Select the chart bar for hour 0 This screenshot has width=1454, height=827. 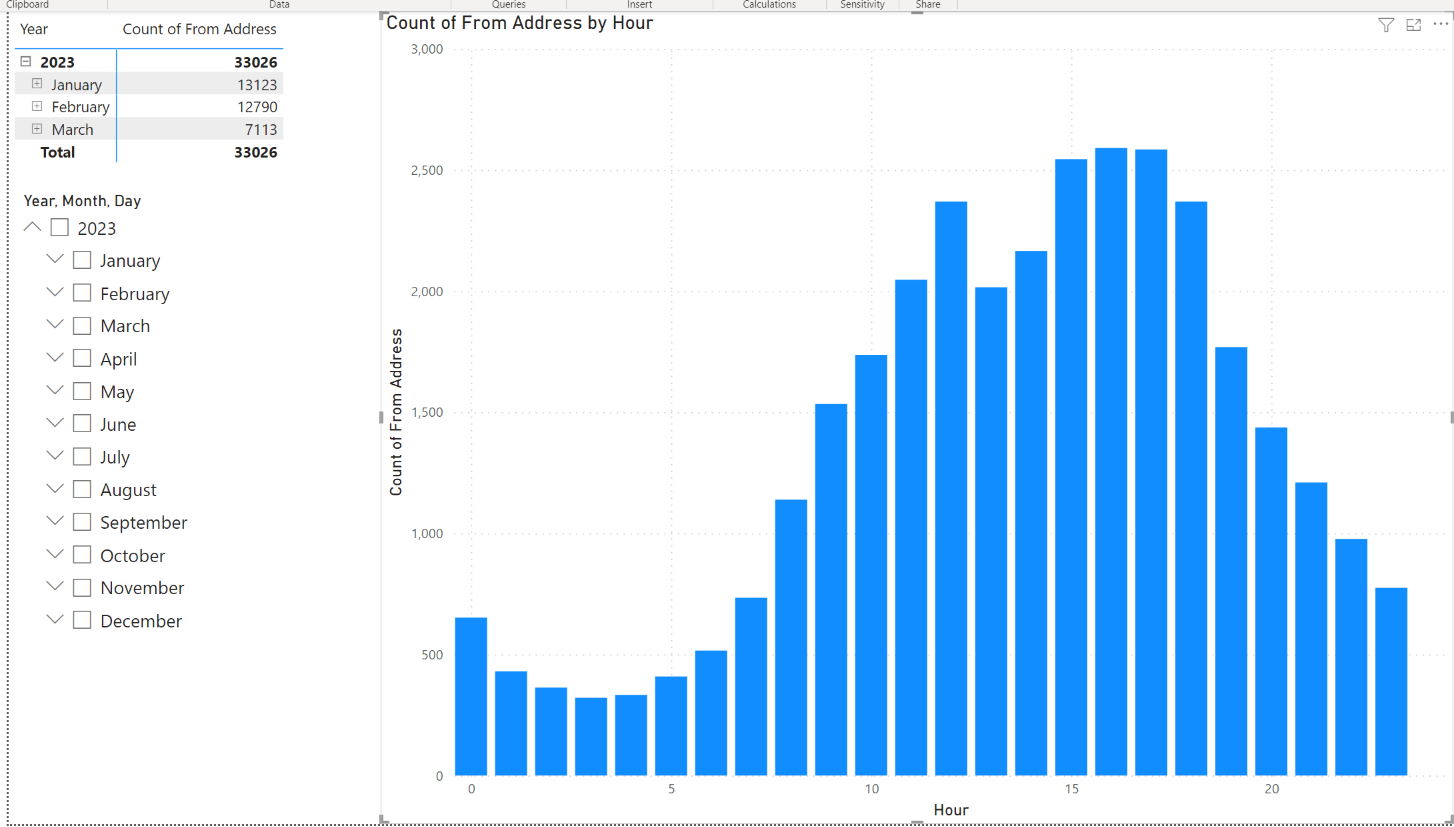pos(471,696)
